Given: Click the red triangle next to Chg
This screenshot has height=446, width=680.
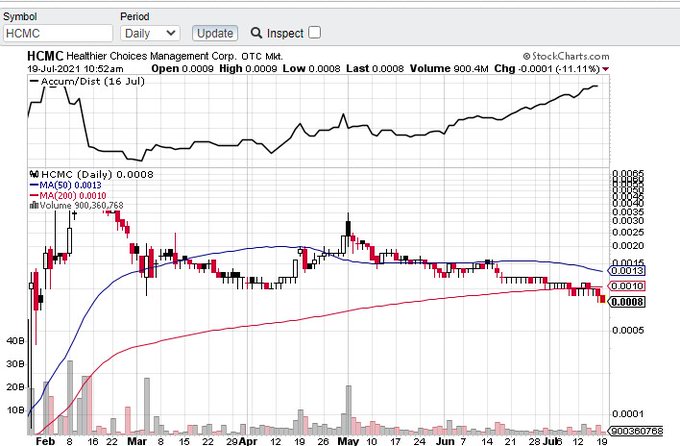Looking at the screenshot, I should pos(605,69).
